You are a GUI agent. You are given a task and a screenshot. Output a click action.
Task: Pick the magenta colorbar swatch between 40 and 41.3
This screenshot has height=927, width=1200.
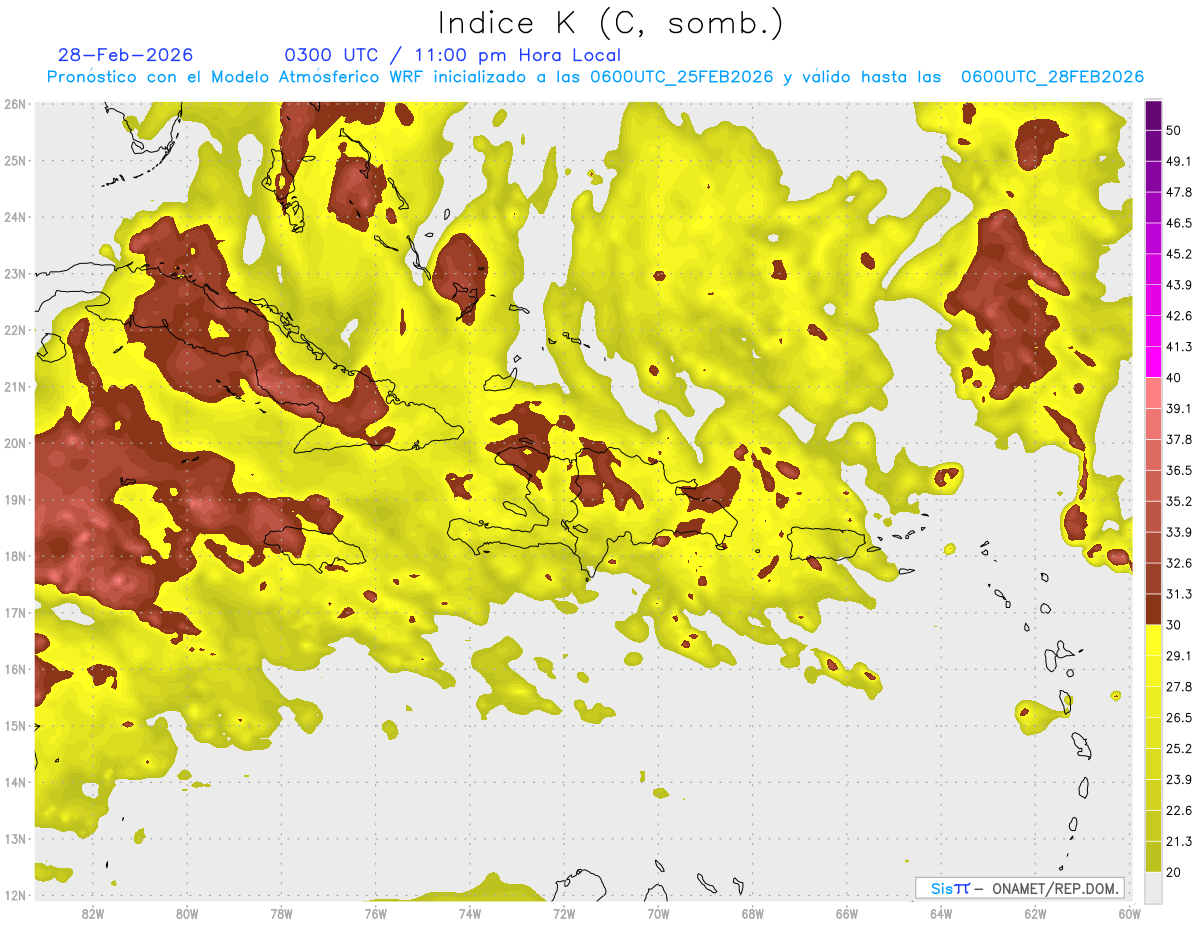[1153, 362]
